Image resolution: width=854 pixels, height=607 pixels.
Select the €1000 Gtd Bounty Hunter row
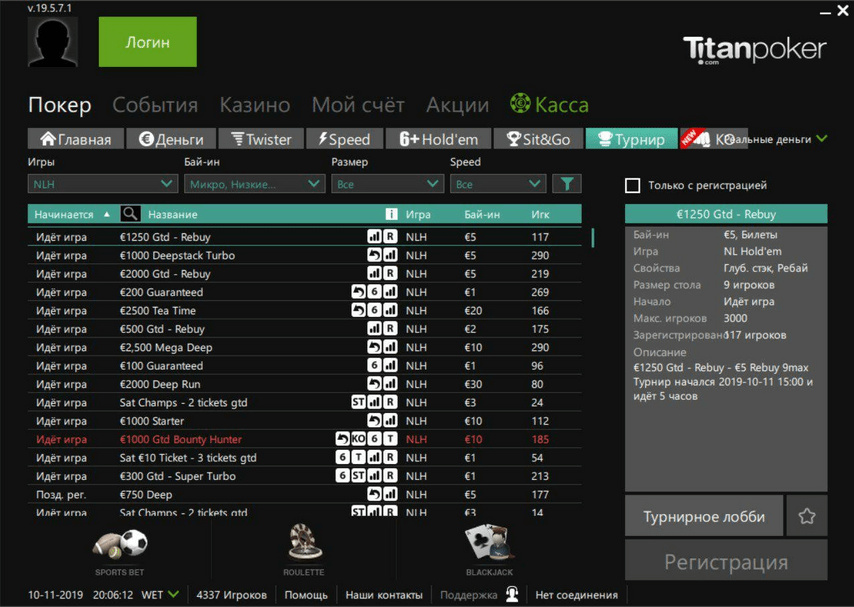pos(304,439)
